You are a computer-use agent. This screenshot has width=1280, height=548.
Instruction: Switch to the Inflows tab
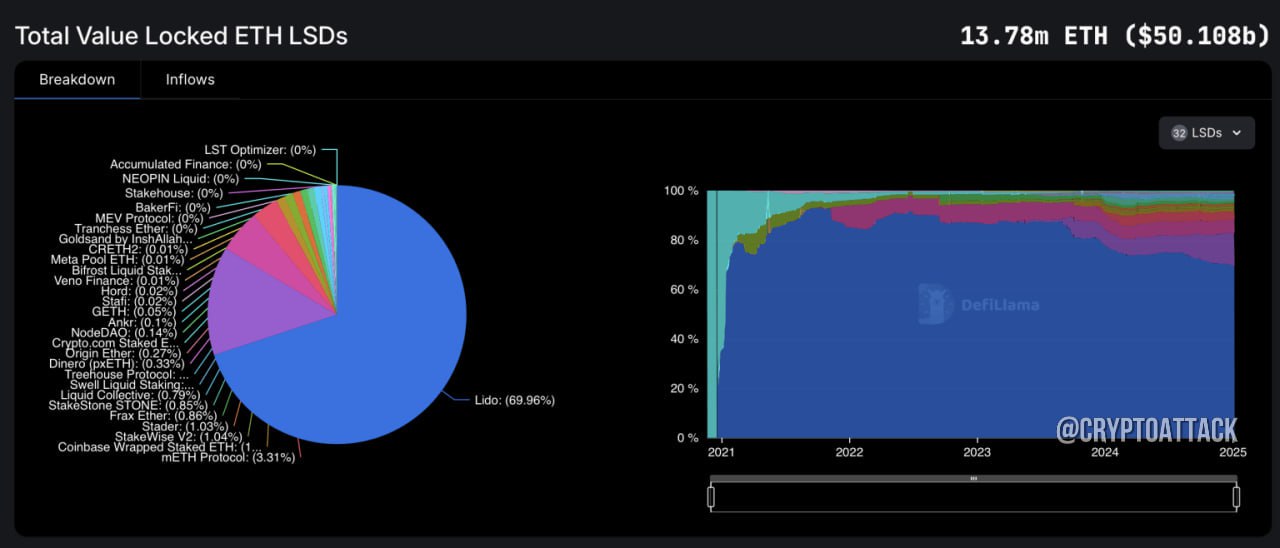[190, 80]
